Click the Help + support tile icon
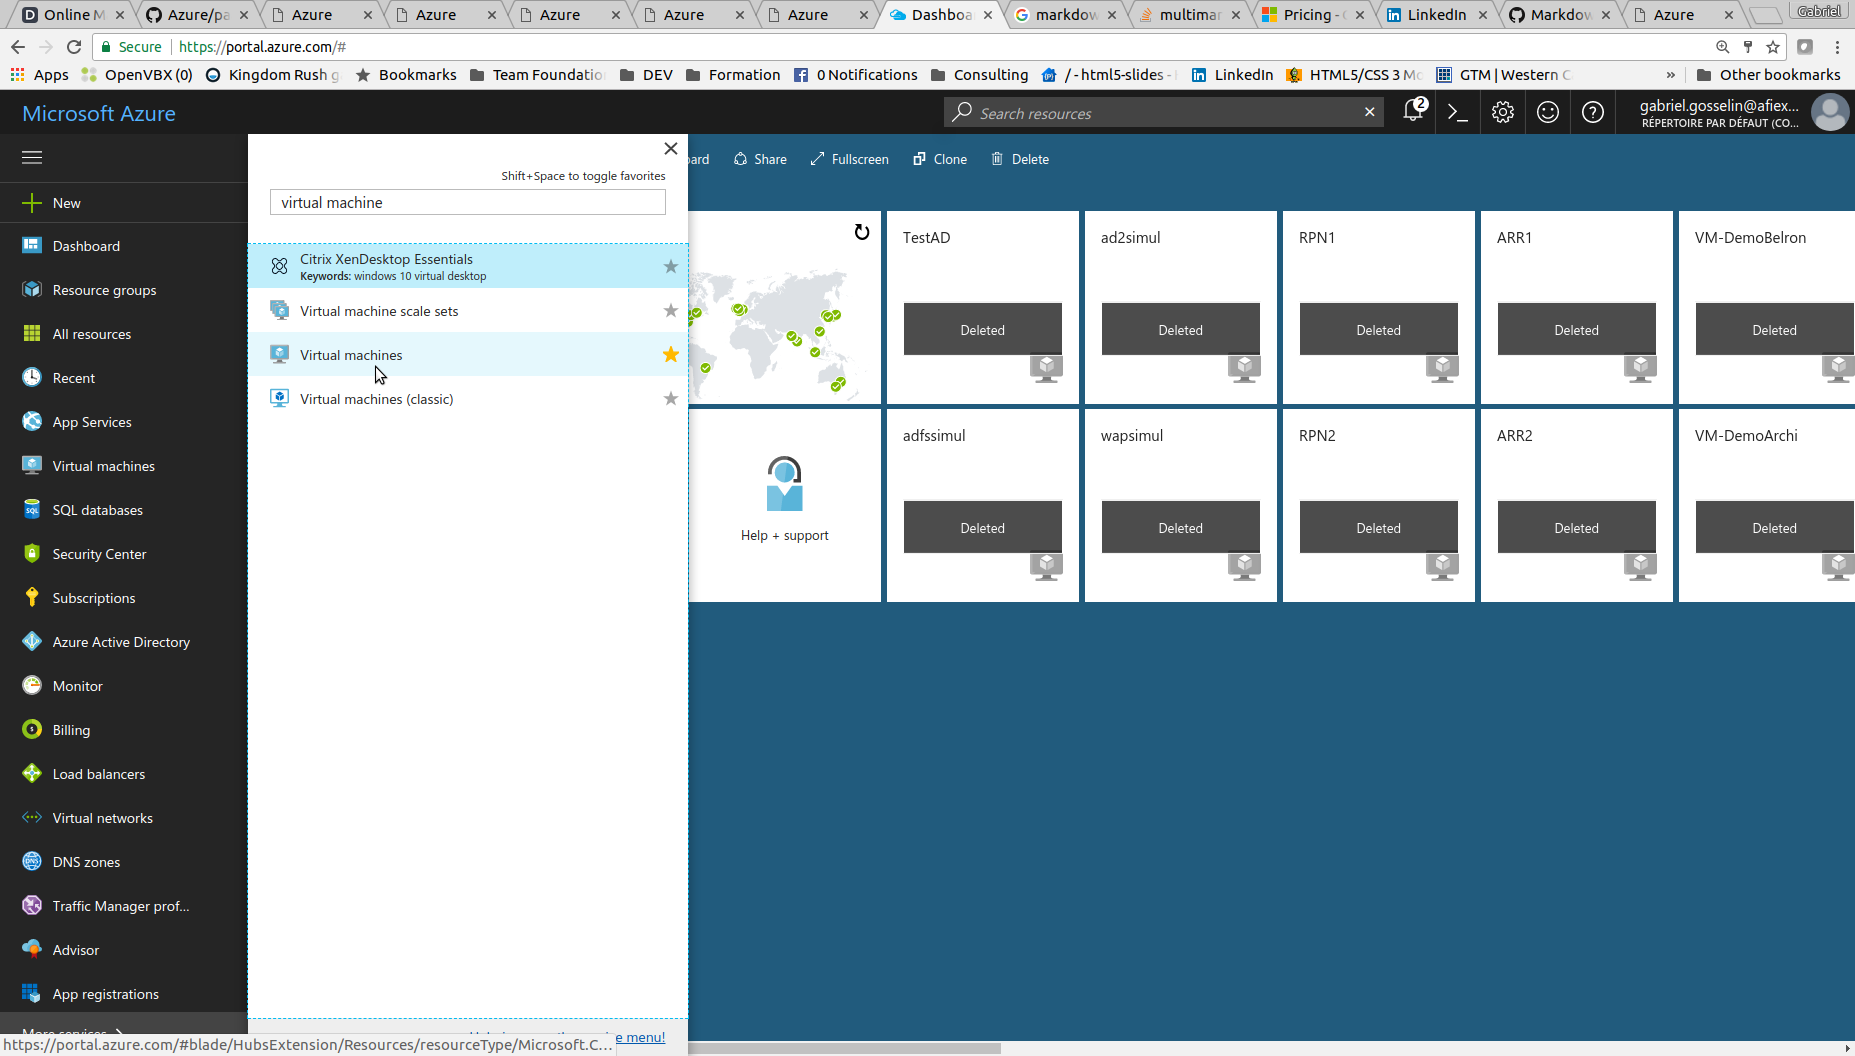1855x1056 pixels. (784, 485)
